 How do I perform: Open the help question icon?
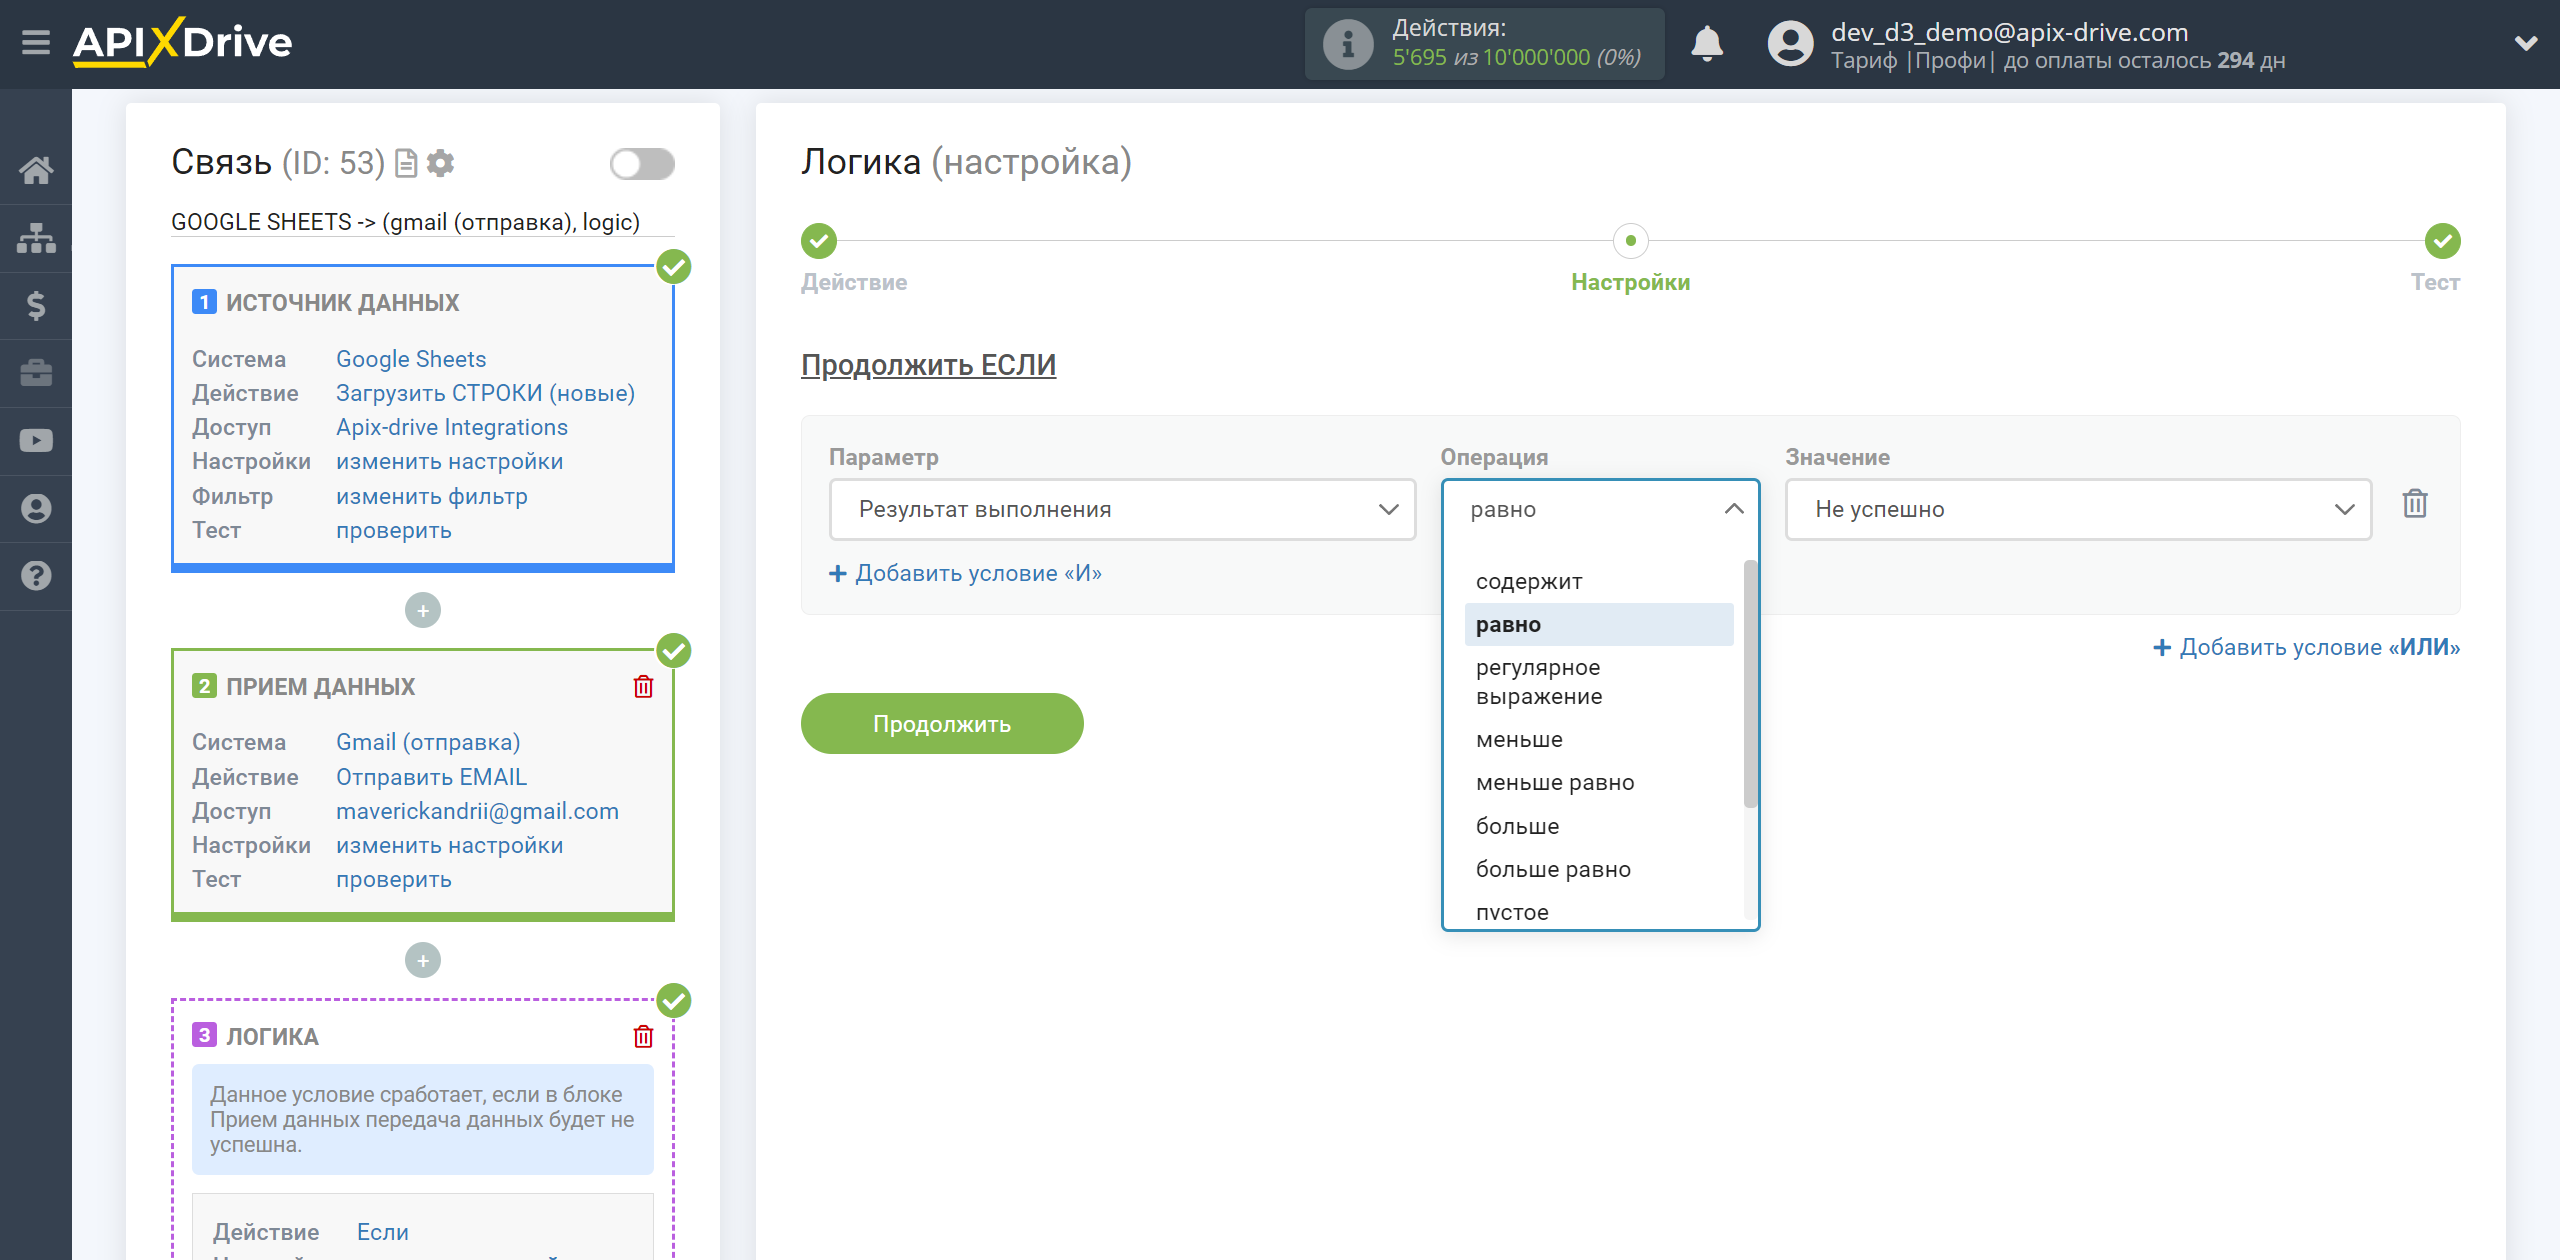pos(36,576)
